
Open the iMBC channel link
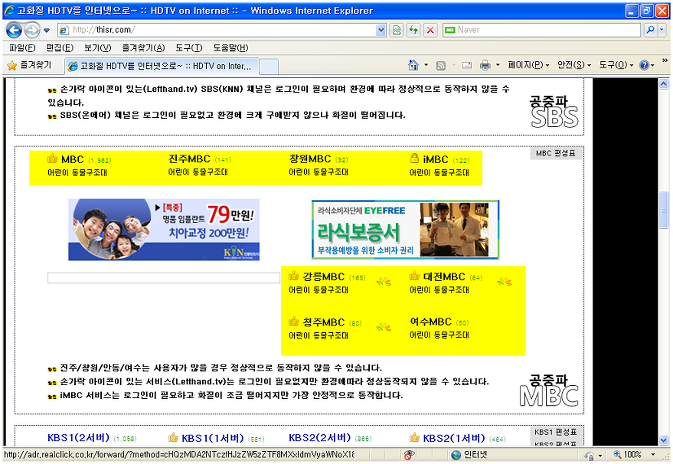point(435,160)
